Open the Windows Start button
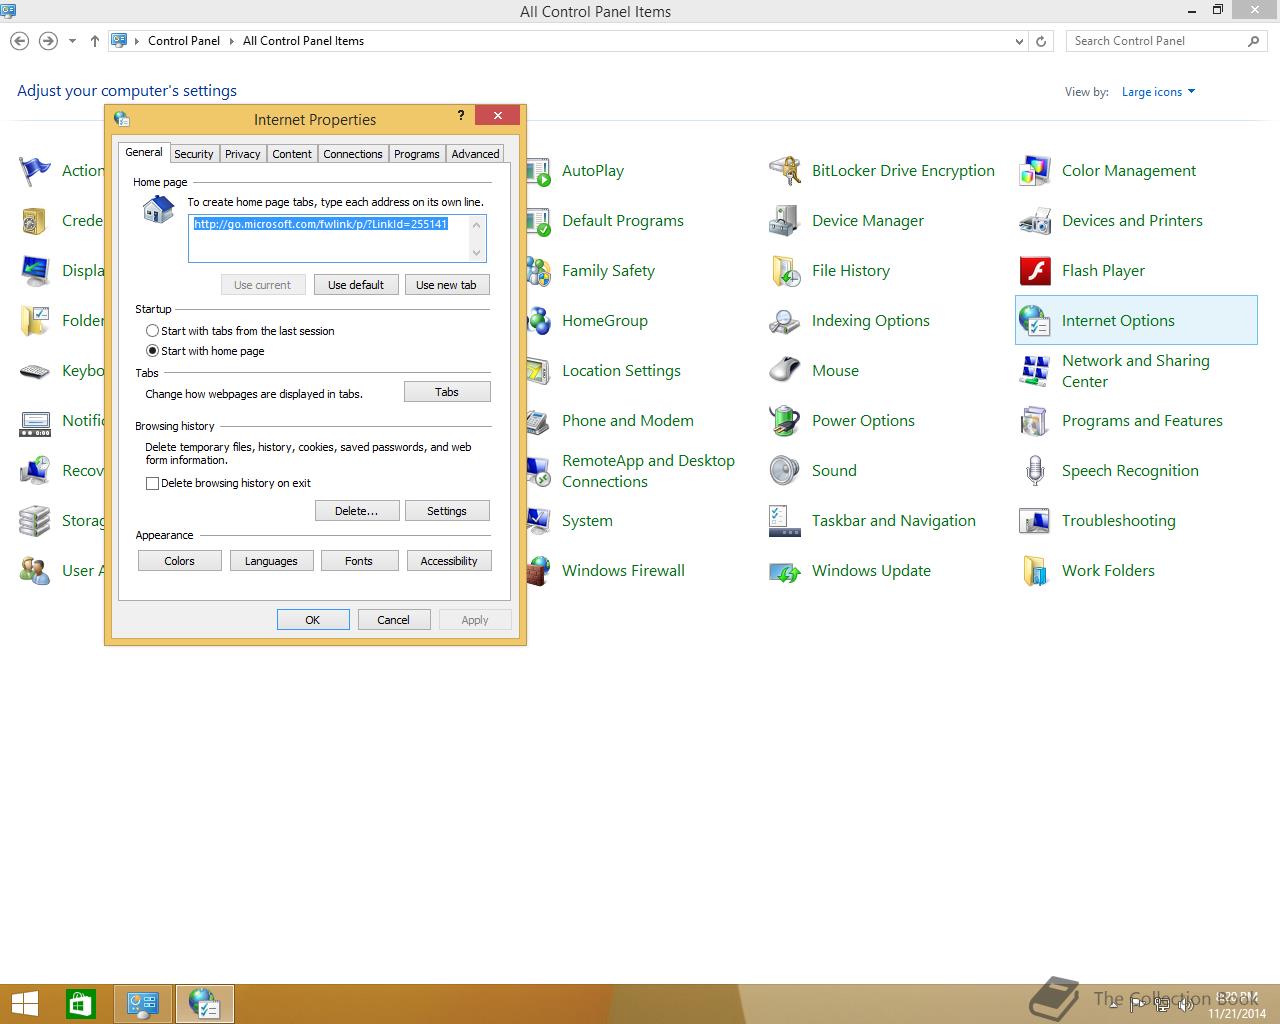The image size is (1280, 1024). point(24,1004)
